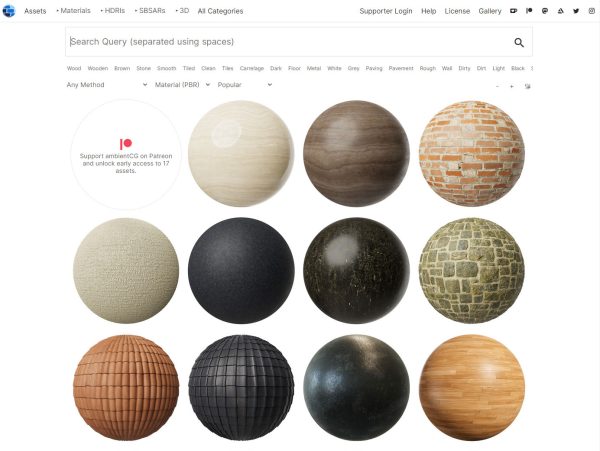
Task: Increase thumbnail size with plus icon
Action: point(511,86)
